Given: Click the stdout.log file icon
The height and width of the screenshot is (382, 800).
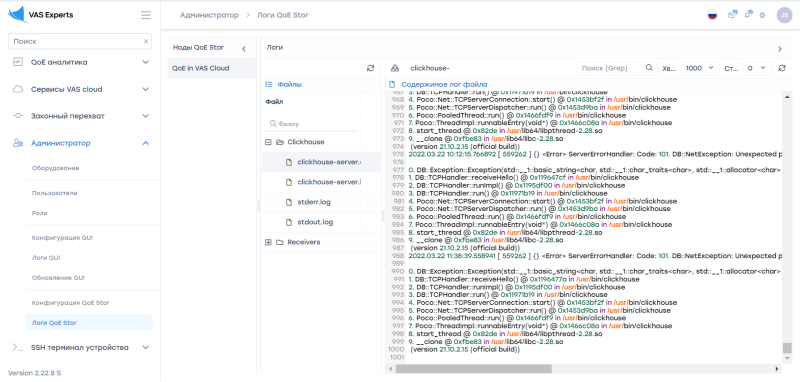Looking at the screenshot, I should point(289,222).
